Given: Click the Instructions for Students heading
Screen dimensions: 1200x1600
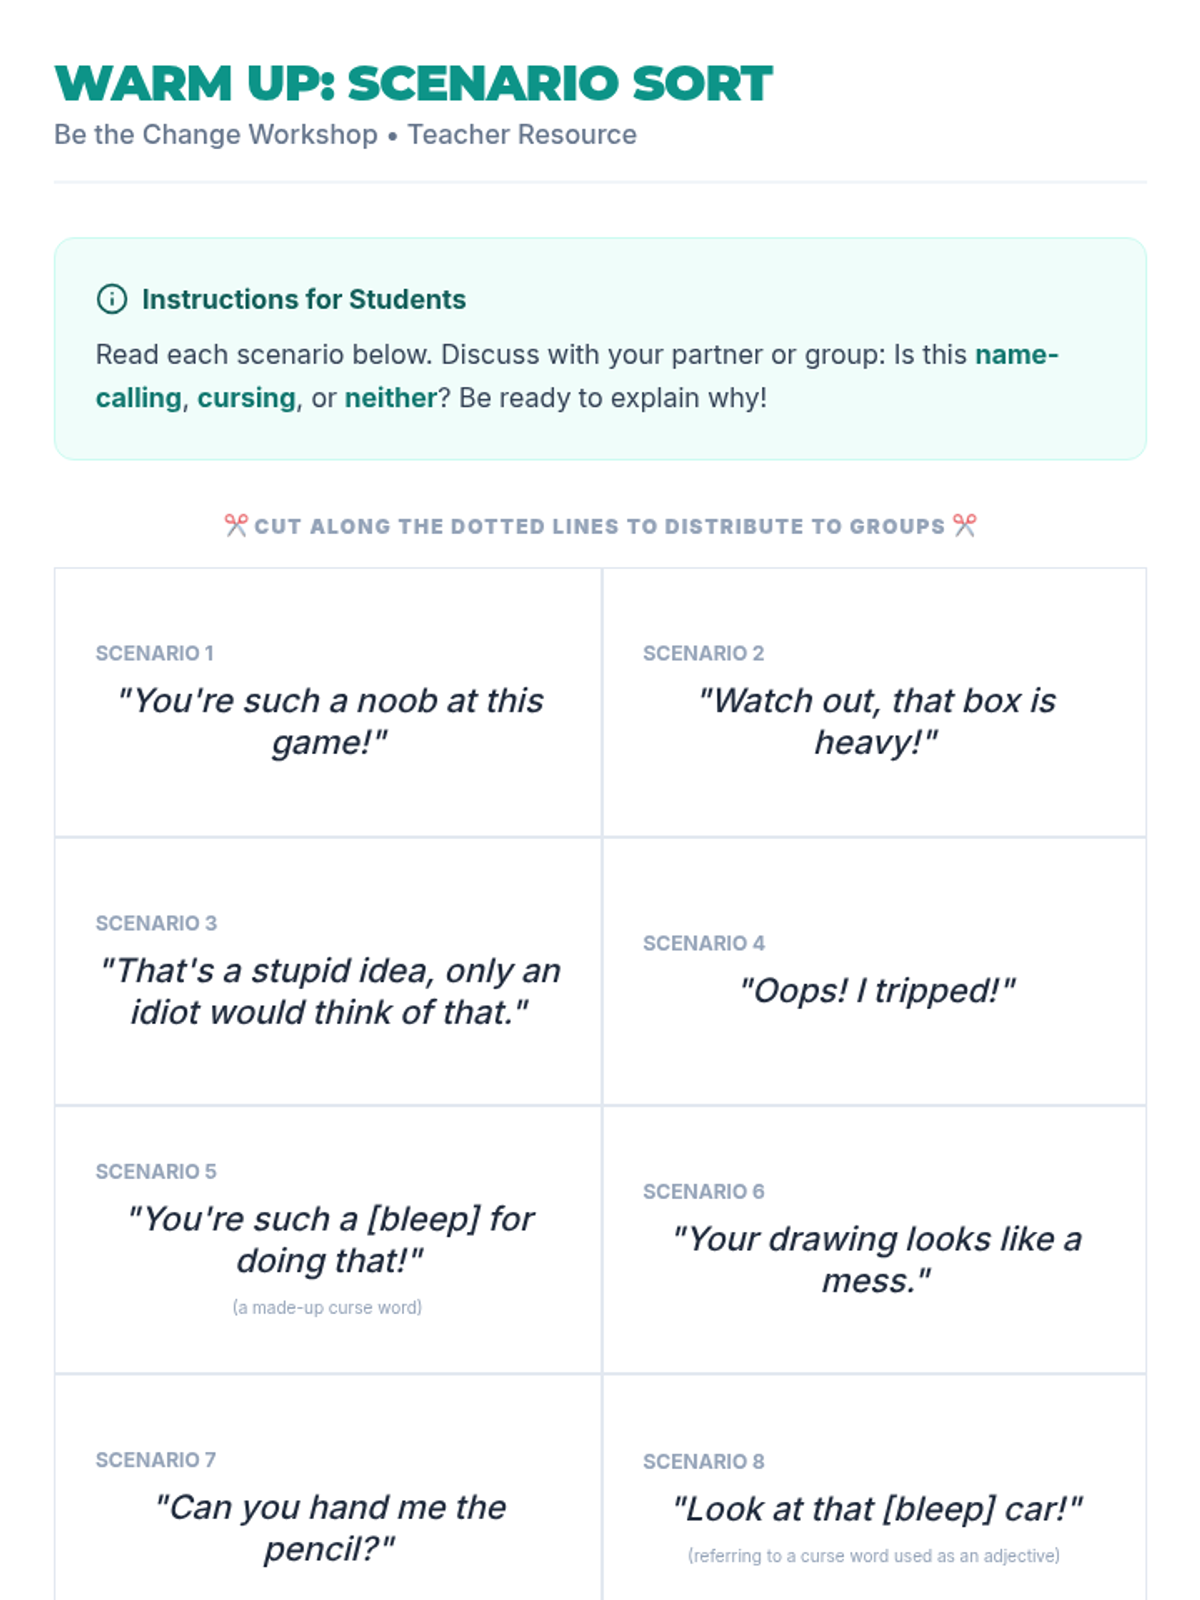Looking at the screenshot, I should click(x=303, y=299).
